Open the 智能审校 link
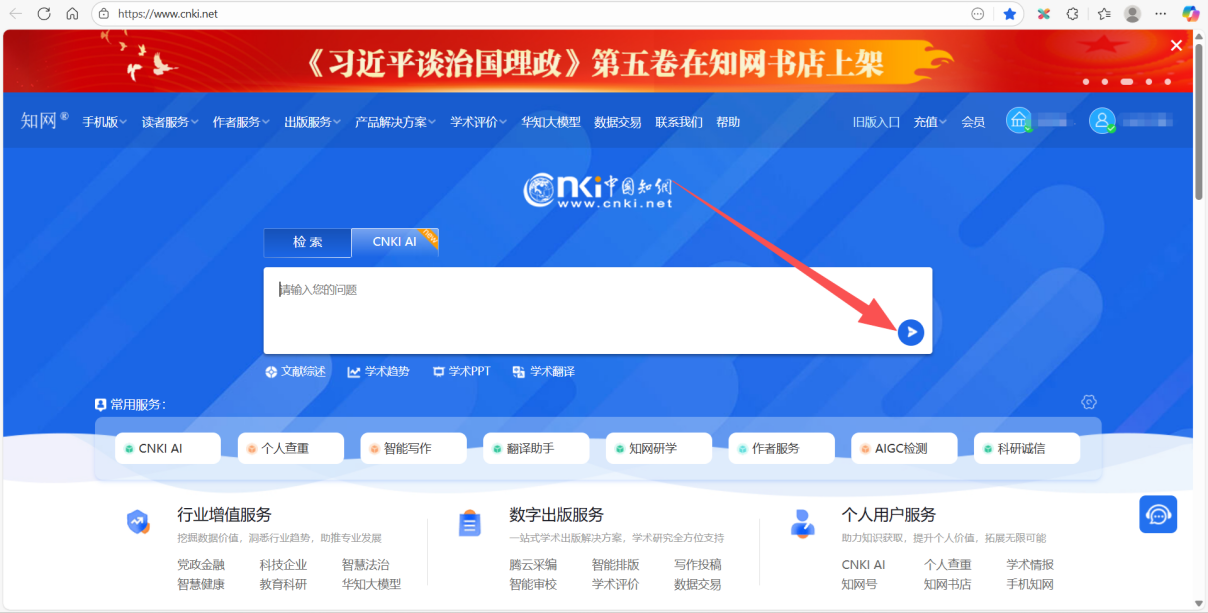Viewport: 1208px width, 613px height. [533, 584]
